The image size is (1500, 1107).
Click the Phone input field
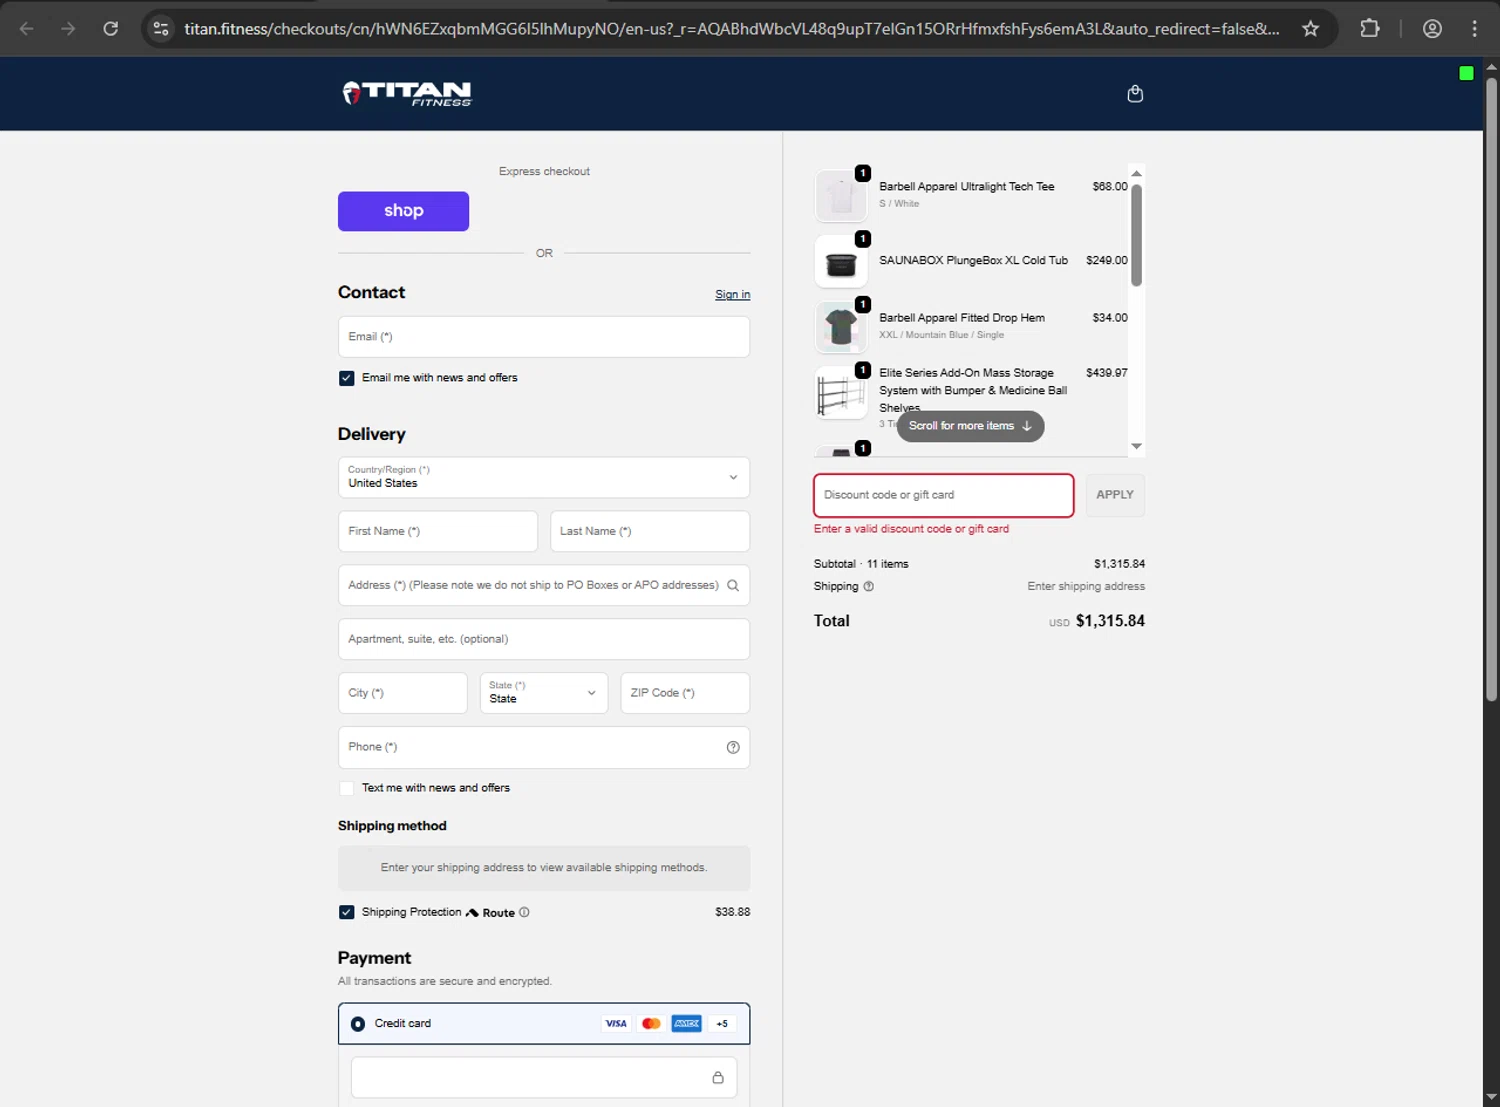544,748
